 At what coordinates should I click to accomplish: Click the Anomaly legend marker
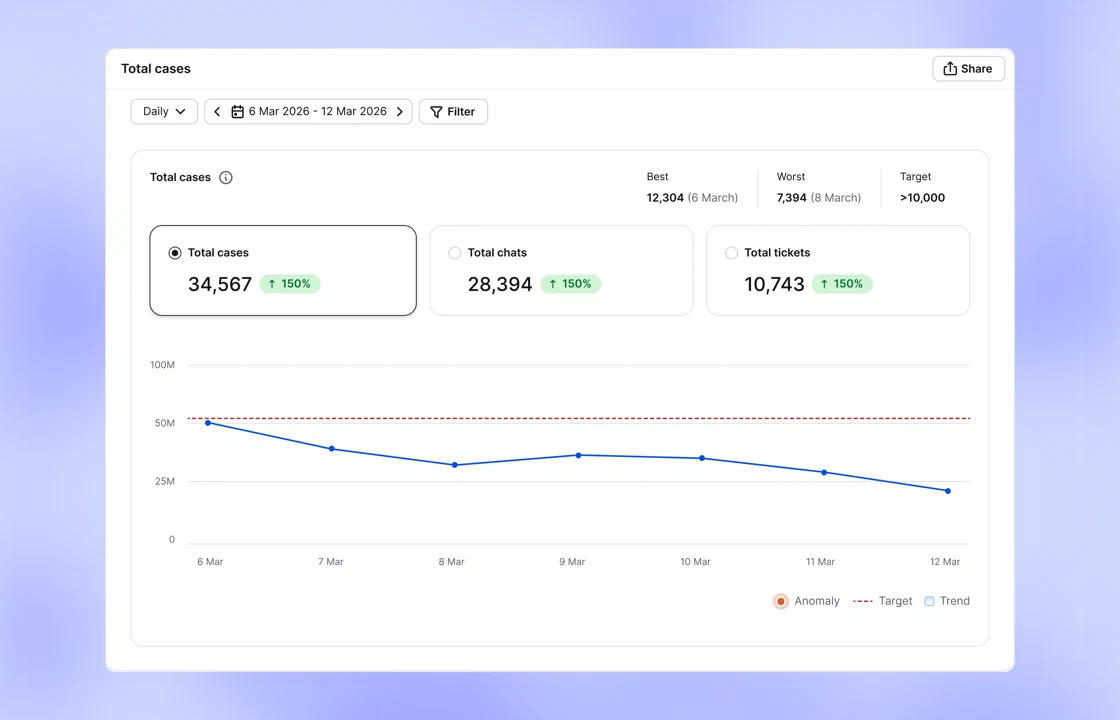(781, 601)
